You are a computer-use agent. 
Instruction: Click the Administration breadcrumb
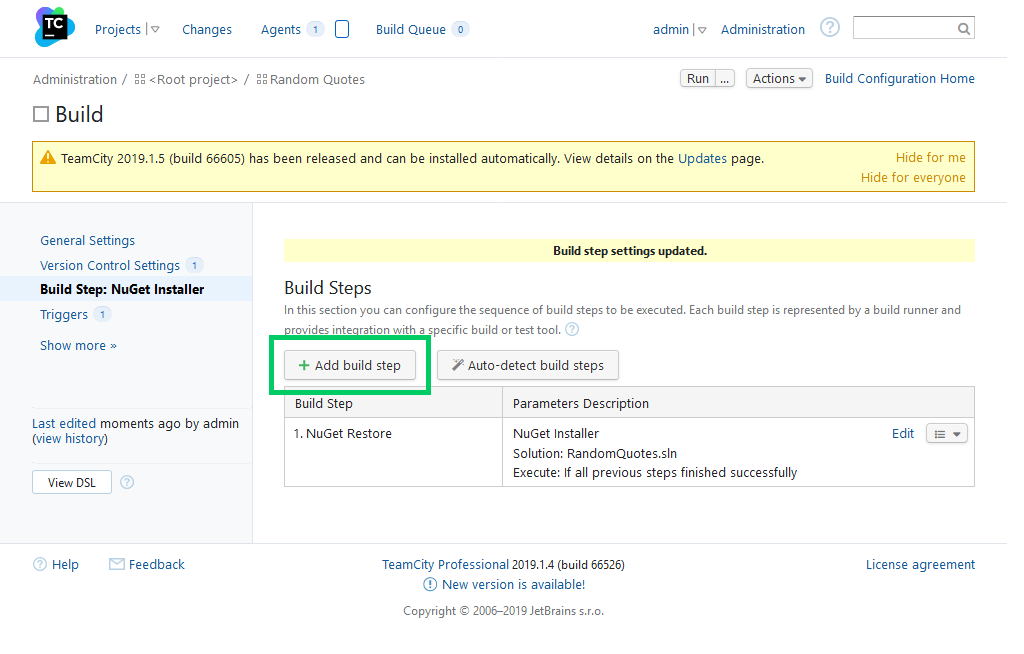coord(74,80)
